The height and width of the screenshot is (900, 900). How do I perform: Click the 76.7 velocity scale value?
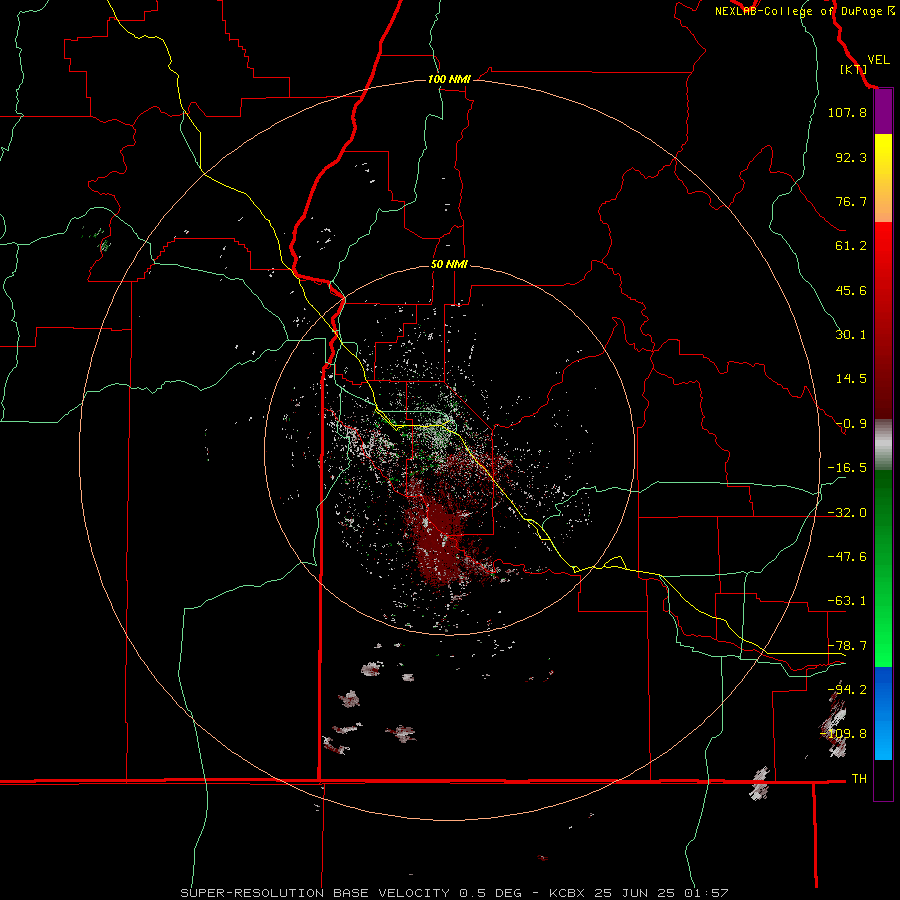click(851, 201)
